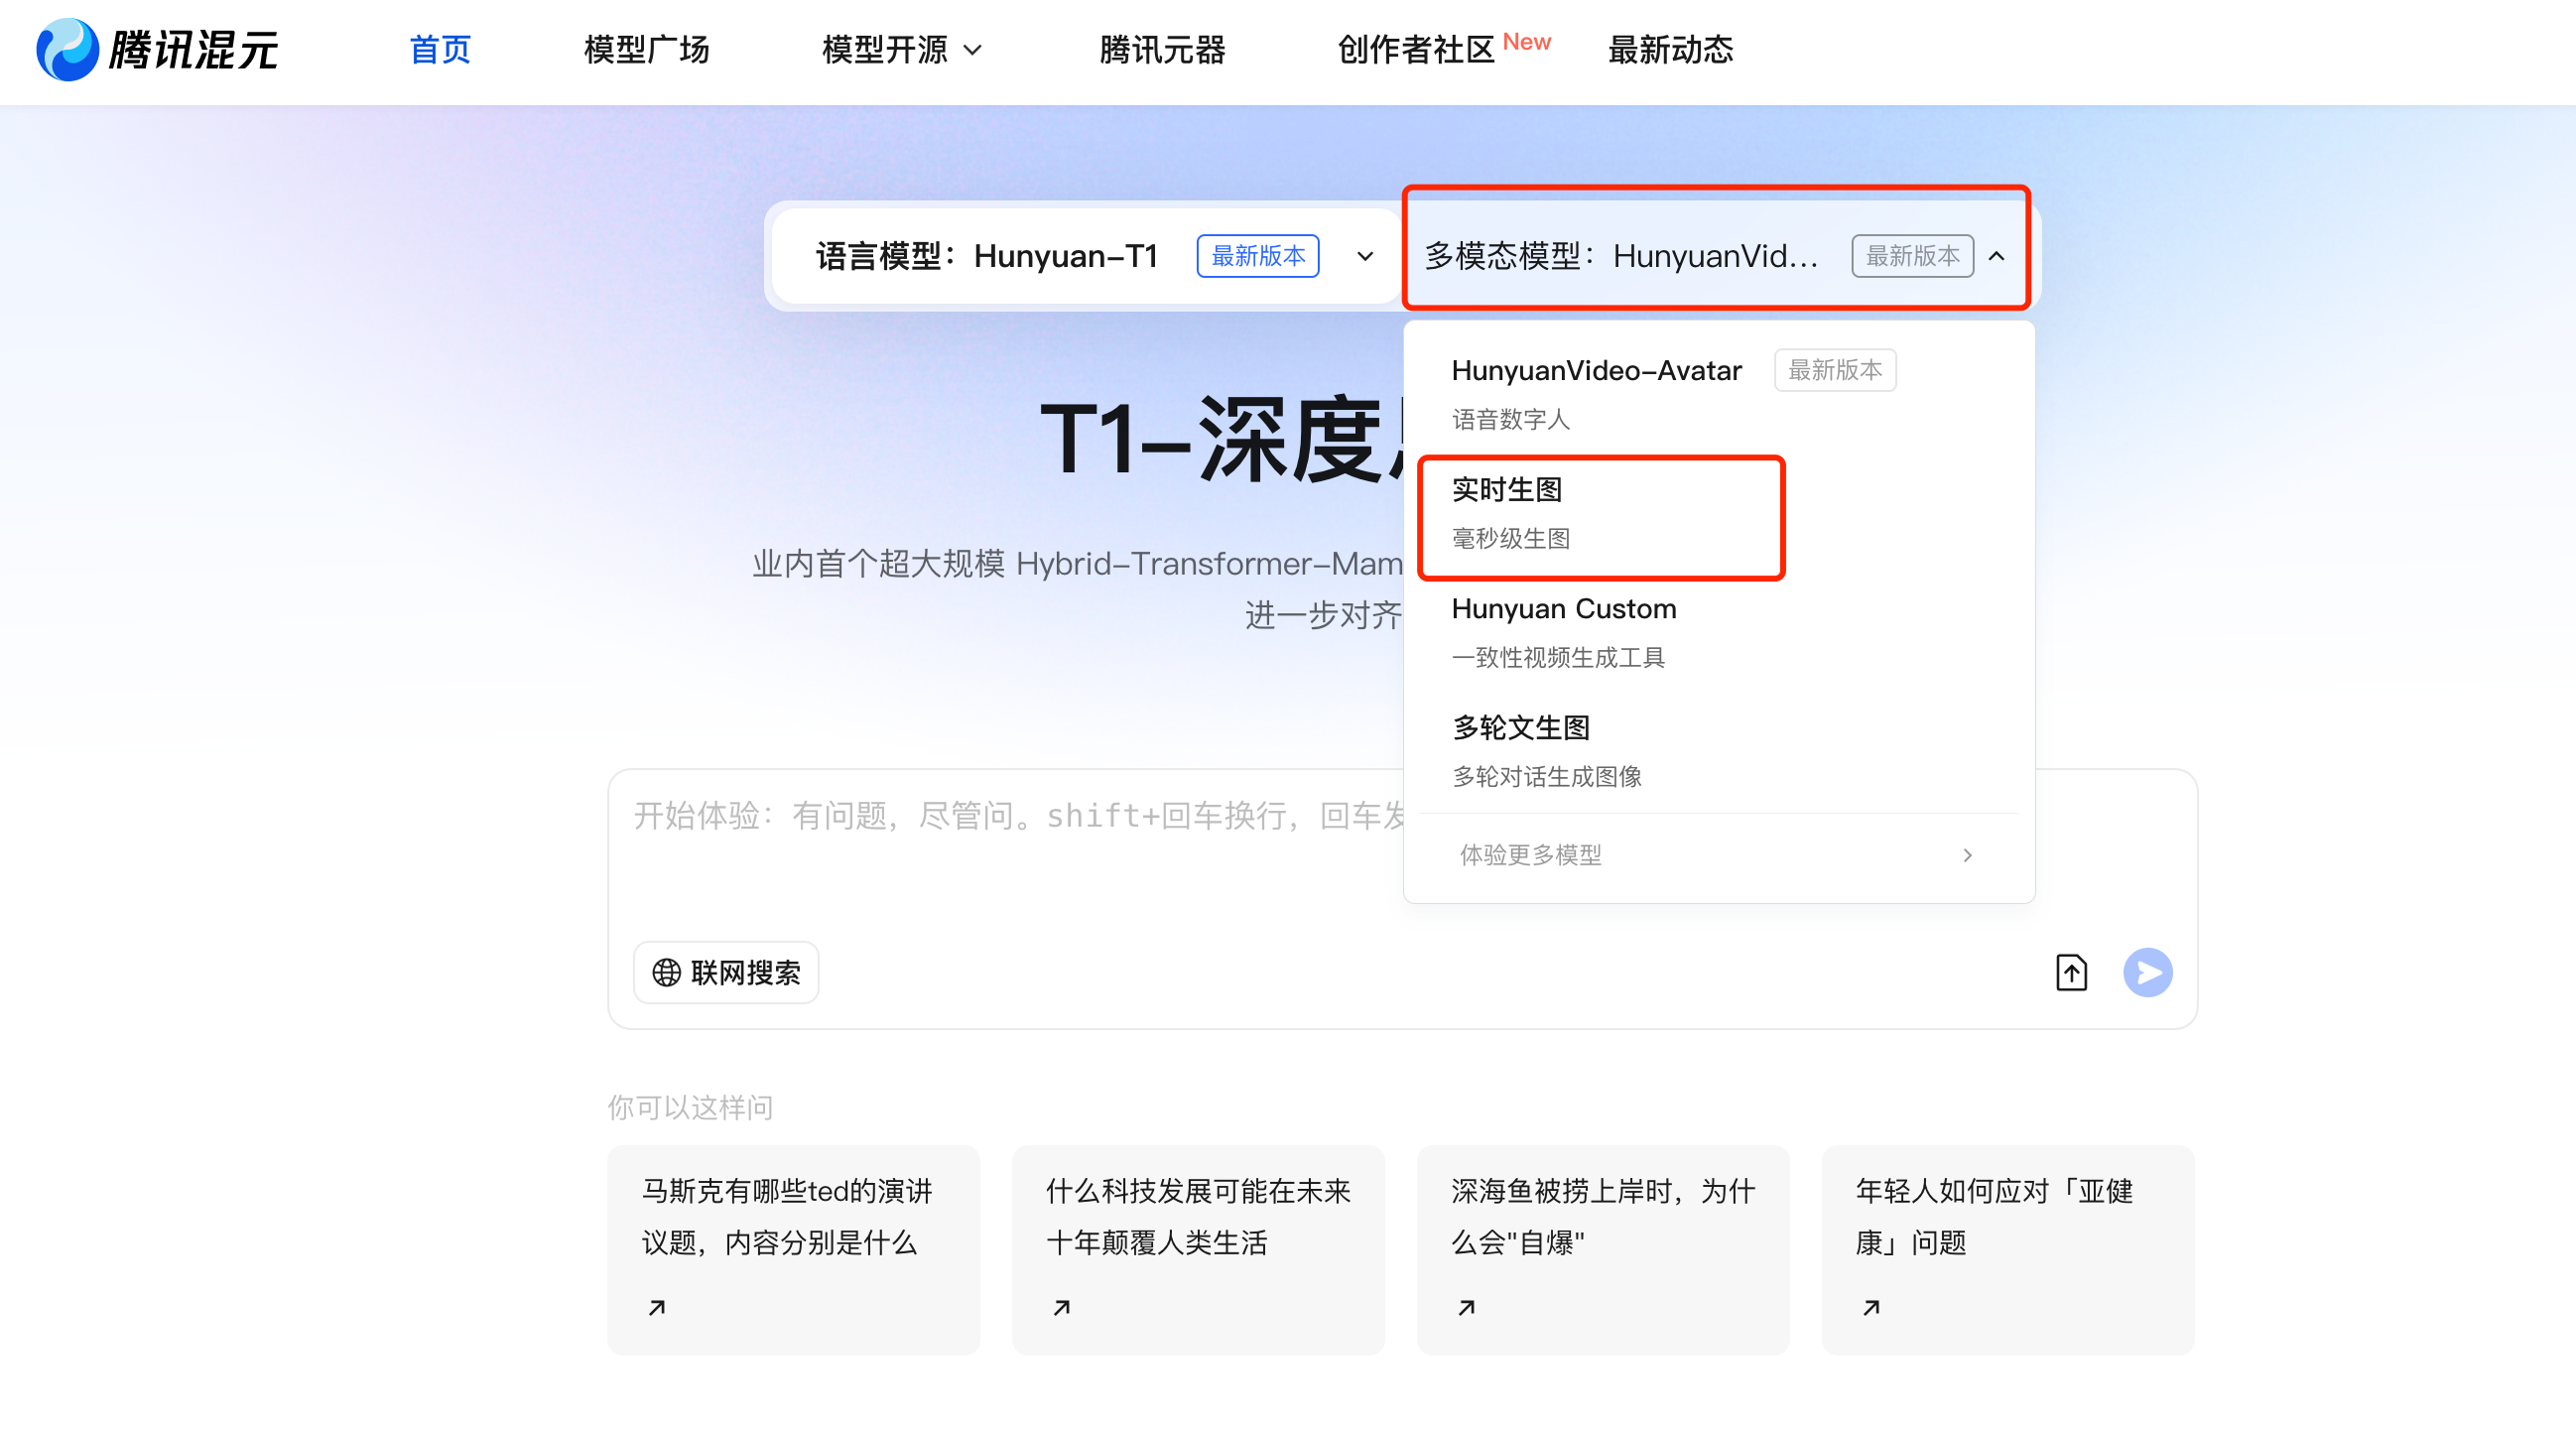
Task: Click the file upload icon
Action: coord(2071,972)
